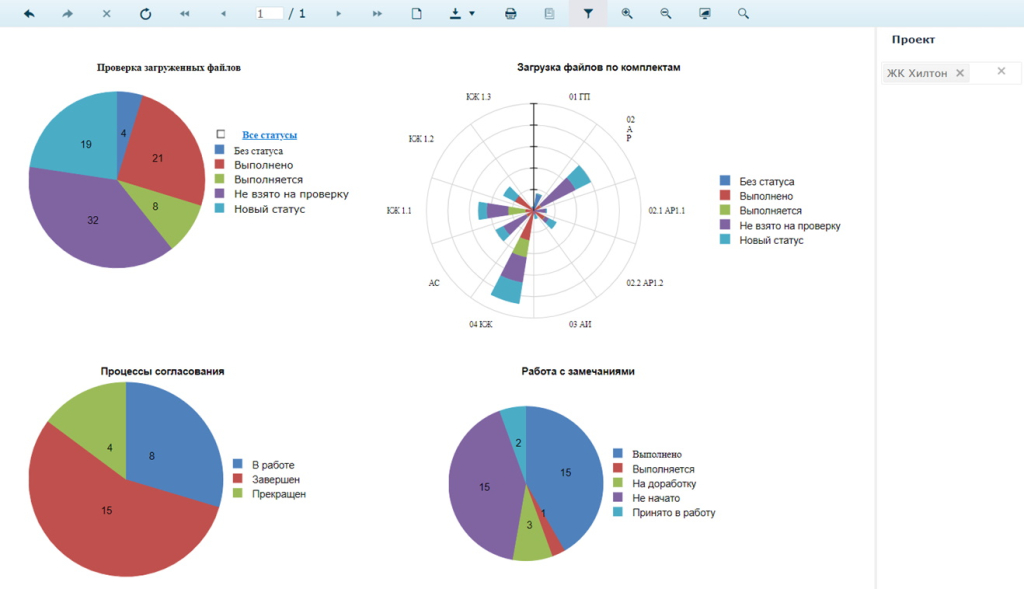Click the zoom in magnifier icon
Viewport: 1024px width, 589px height.
(627, 14)
